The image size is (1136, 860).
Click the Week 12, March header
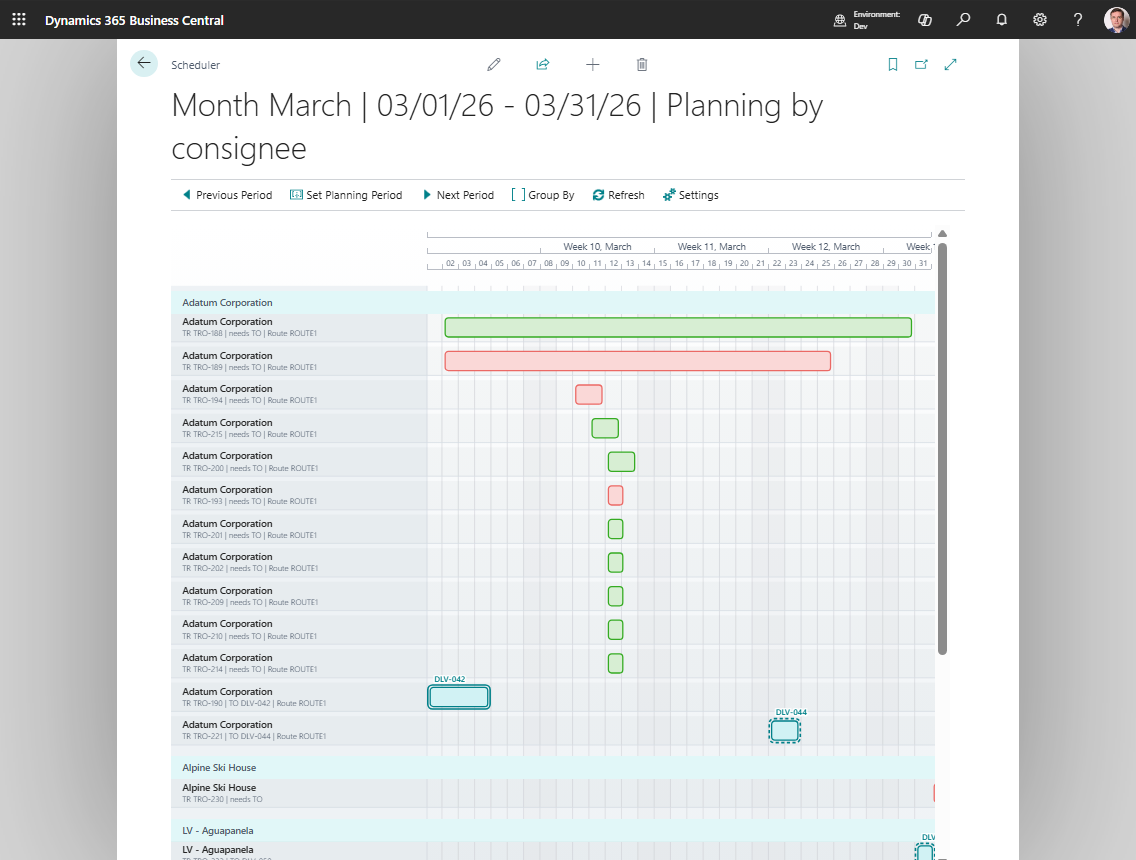[x=826, y=246]
